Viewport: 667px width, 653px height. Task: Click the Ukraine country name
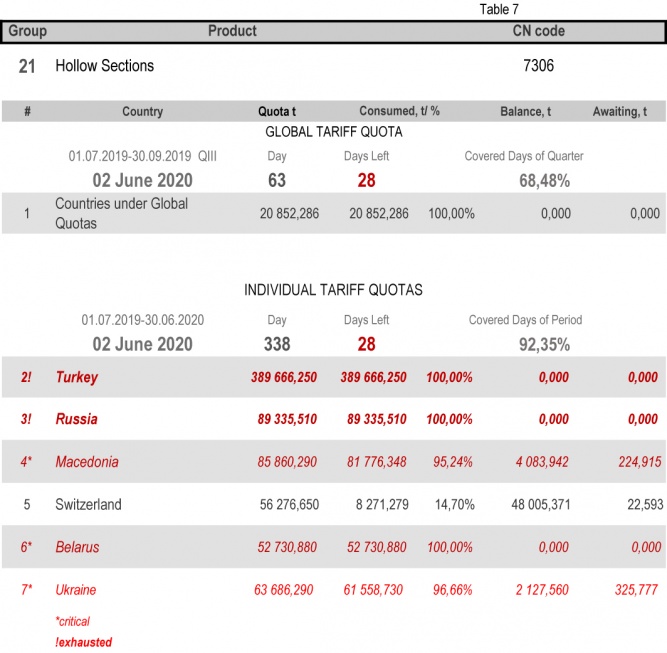[76, 590]
